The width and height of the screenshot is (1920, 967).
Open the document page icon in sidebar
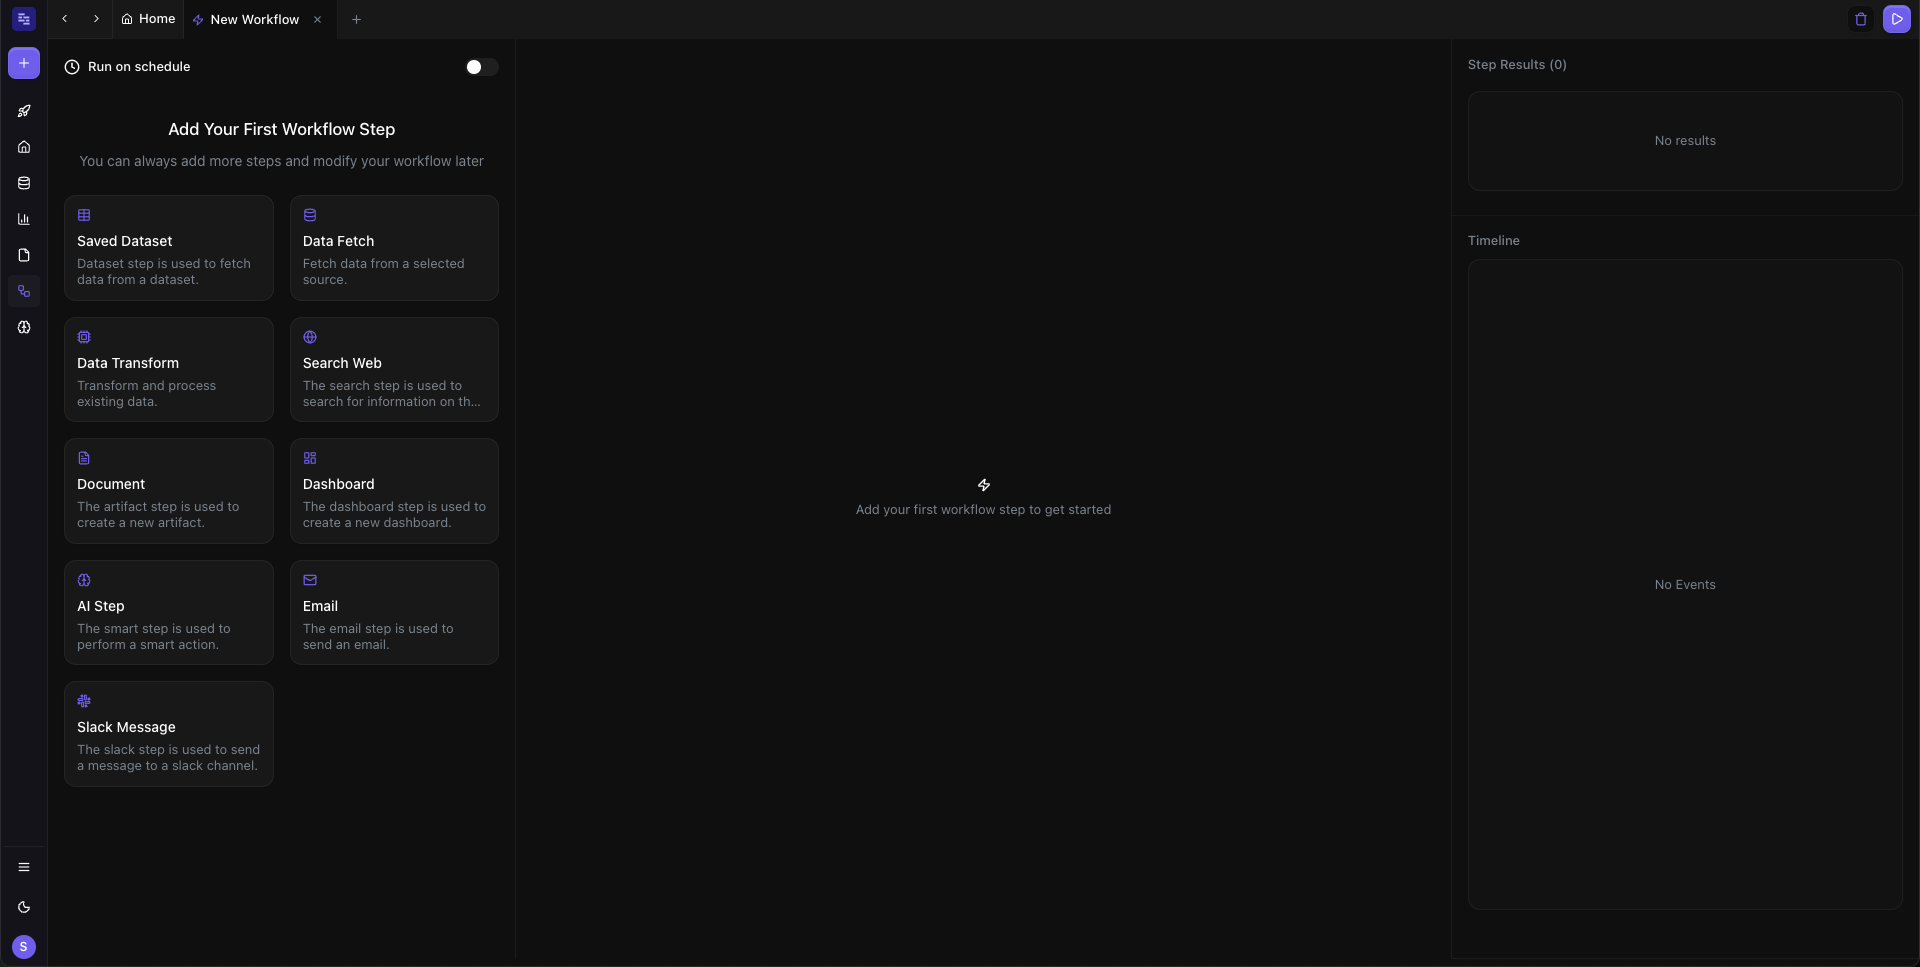(24, 255)
